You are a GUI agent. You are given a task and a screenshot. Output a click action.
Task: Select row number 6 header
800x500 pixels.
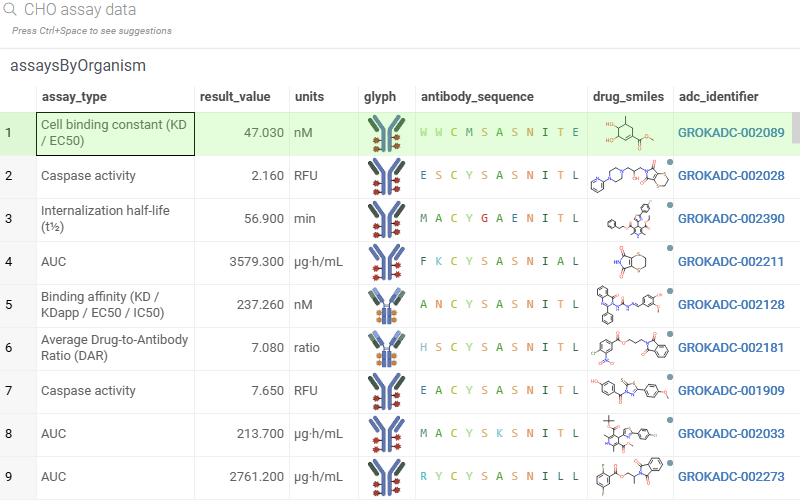[10, 348]
